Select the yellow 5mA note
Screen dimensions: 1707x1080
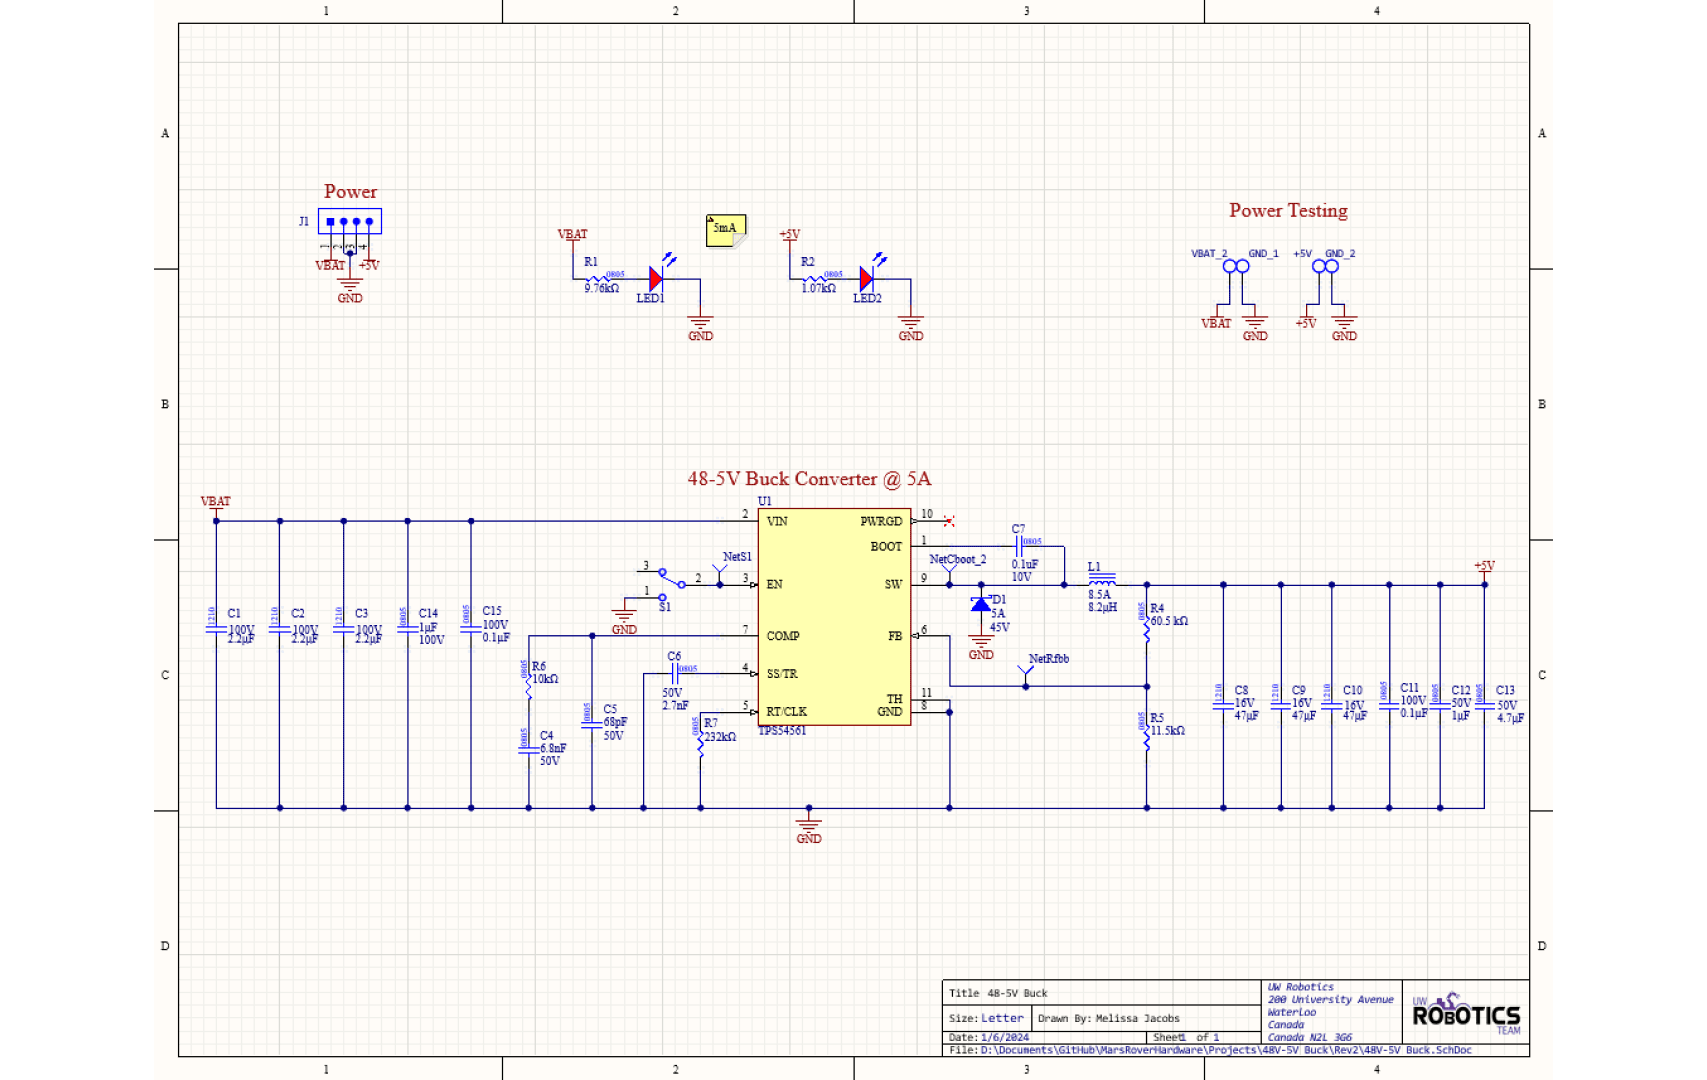click(x=726, y=230)
